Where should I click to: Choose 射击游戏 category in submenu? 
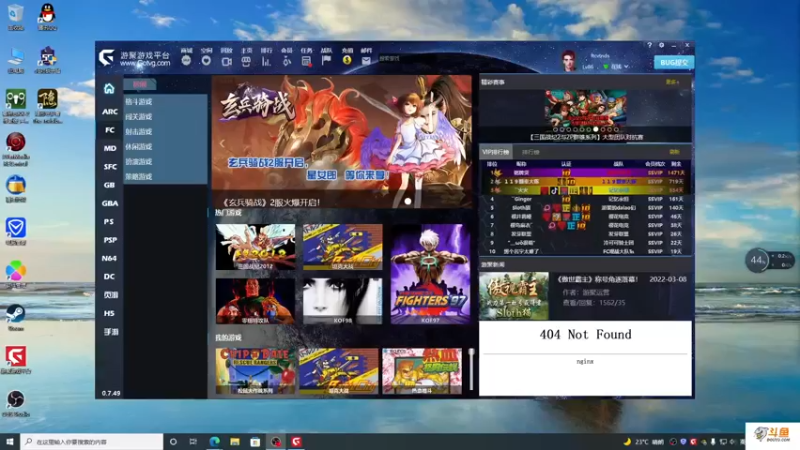click(138, 132)
